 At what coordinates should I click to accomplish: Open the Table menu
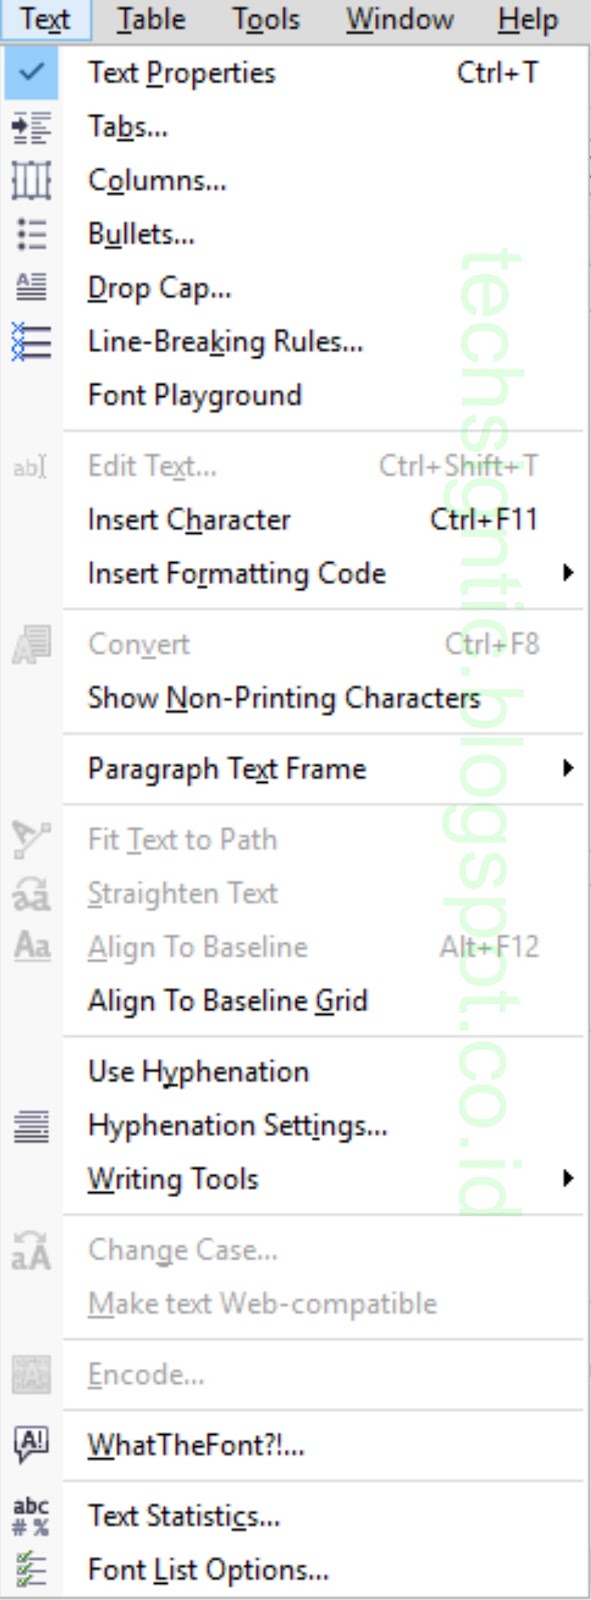[x=150, y=19]
